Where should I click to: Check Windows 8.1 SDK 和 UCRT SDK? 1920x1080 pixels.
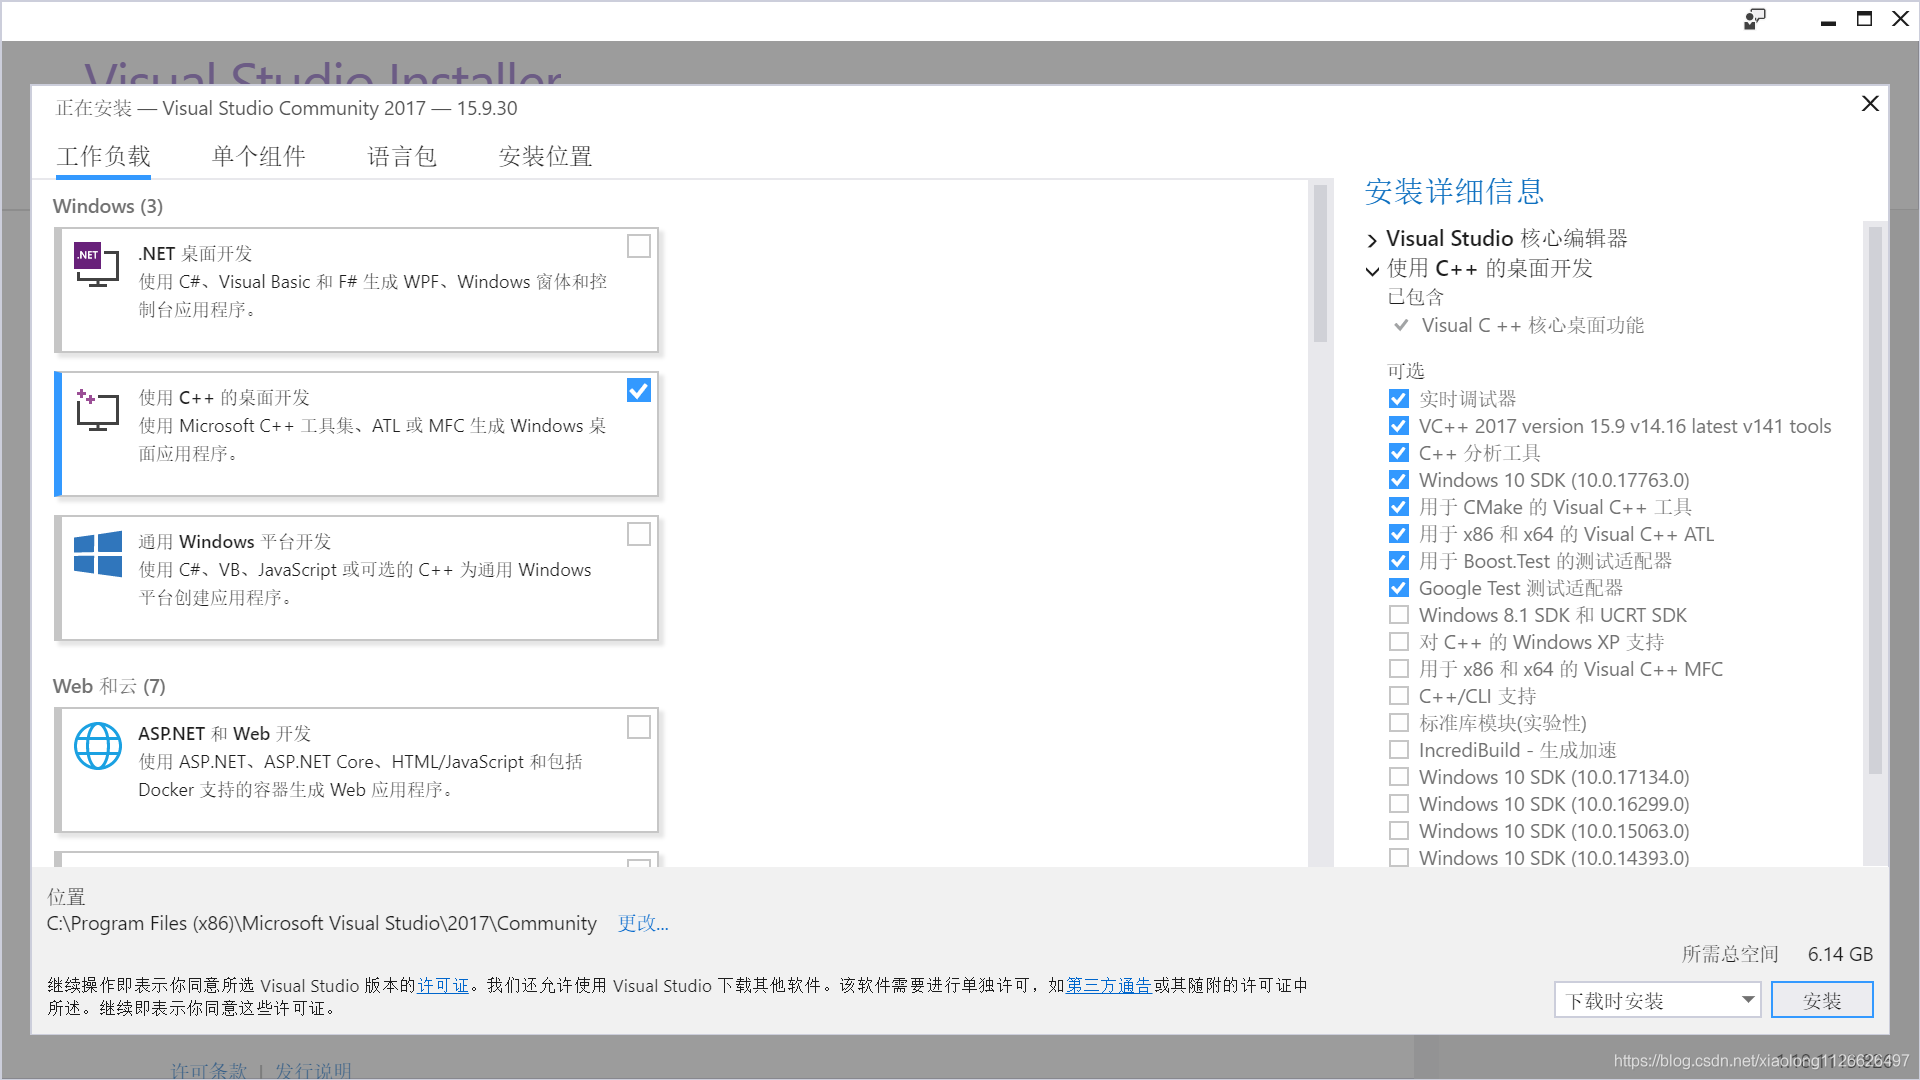coord(1399,615)
